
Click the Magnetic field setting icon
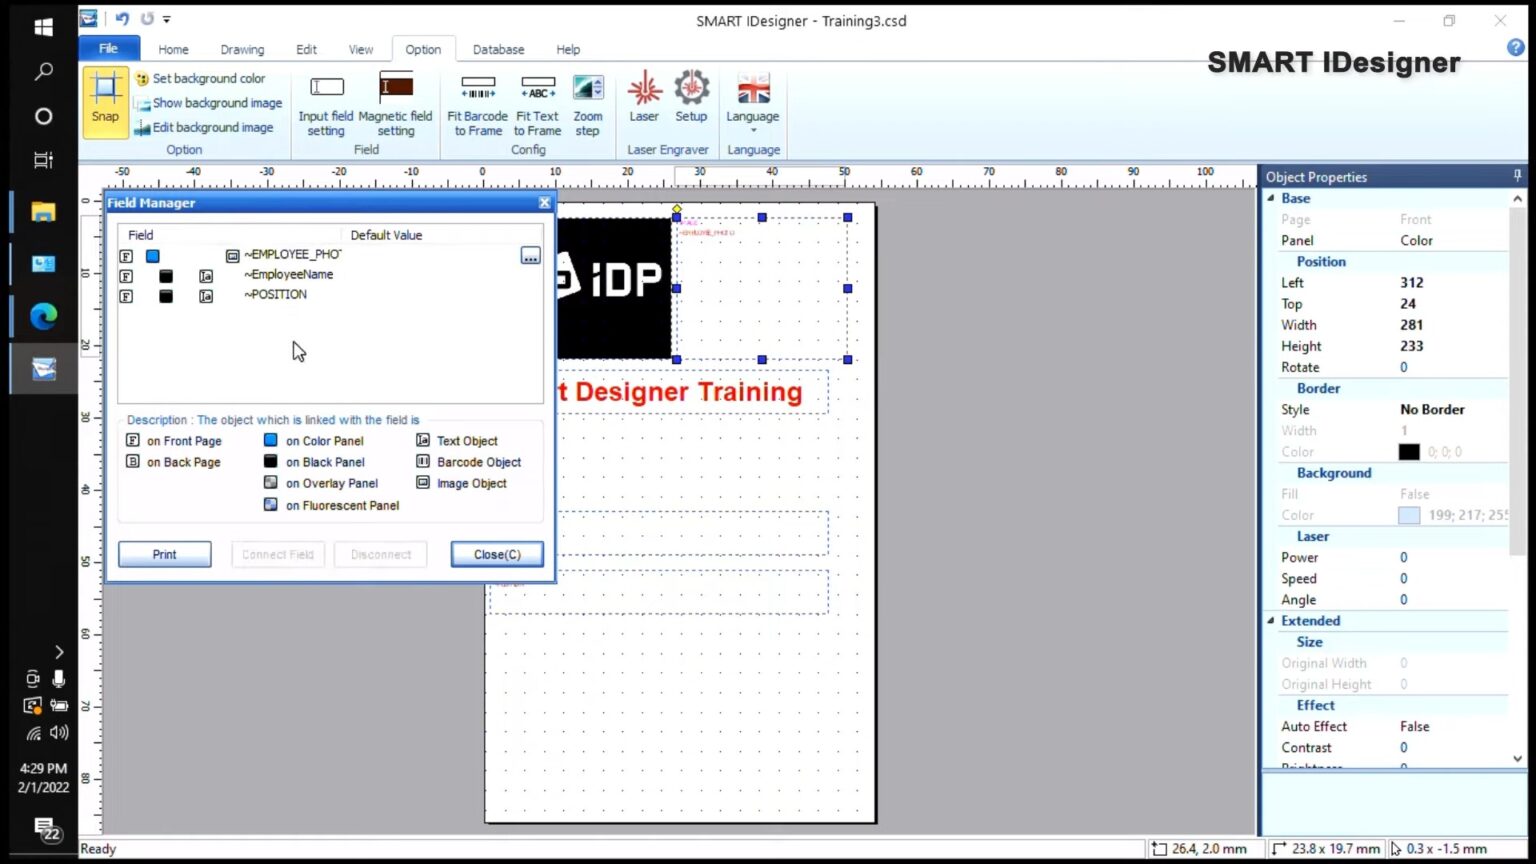pyautogui.click(x=395, y=100)
